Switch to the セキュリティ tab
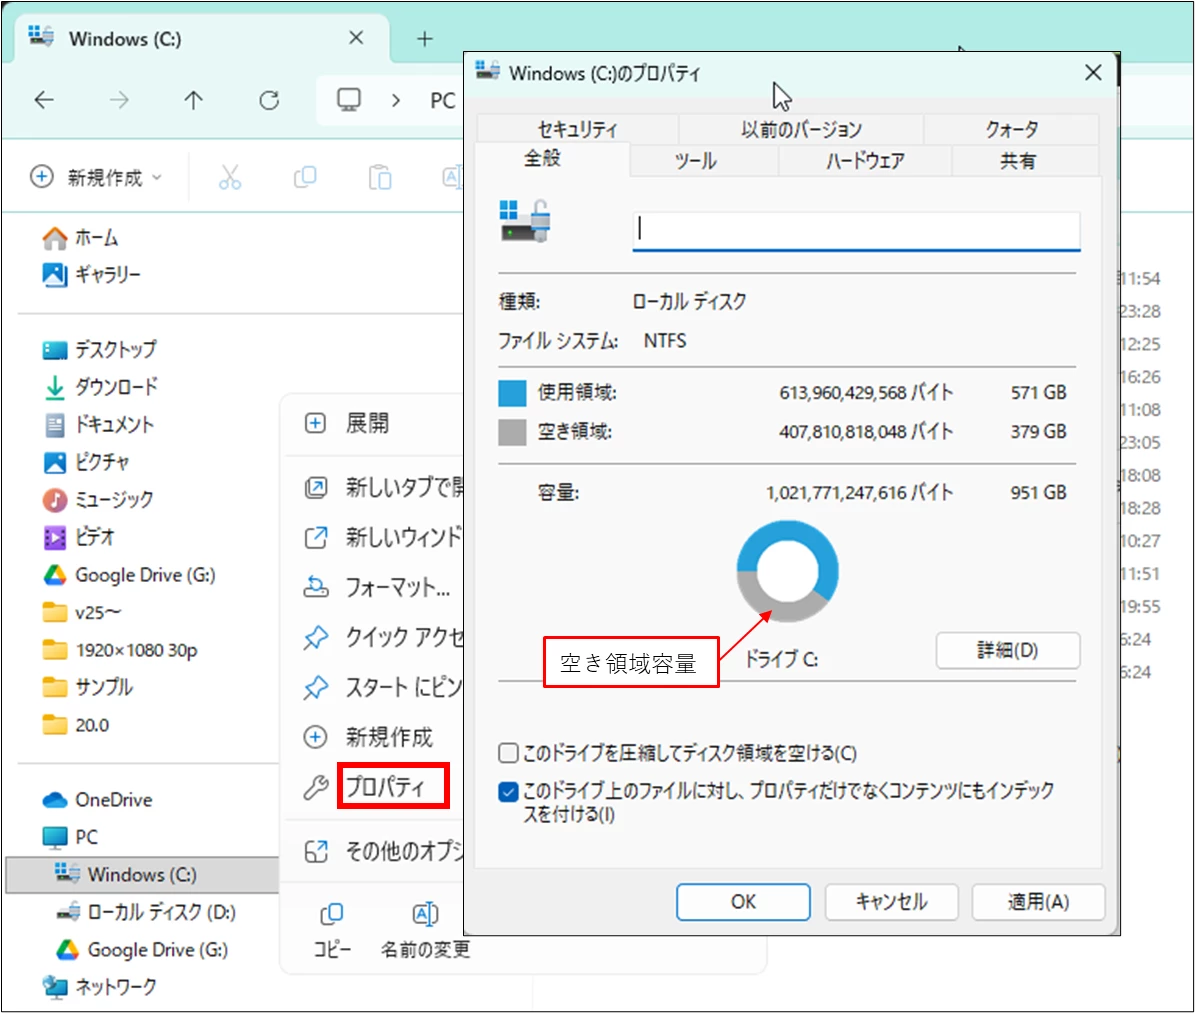 577,130
